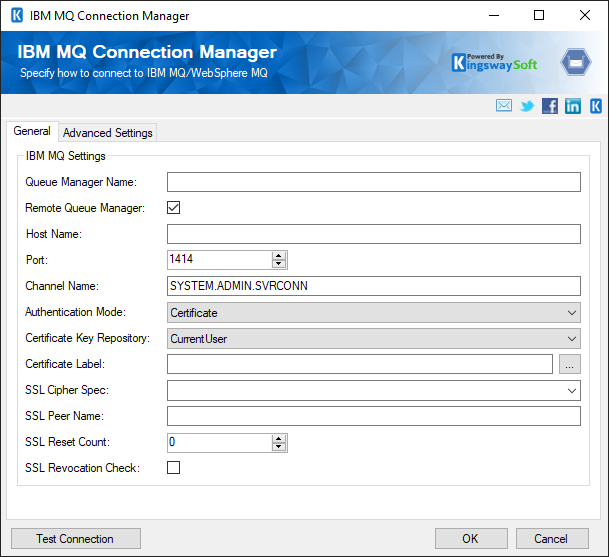The width and height of the screenshot is (609, 557).
Task: Increase the Port value with up arrow
Action: click(278, 256)
